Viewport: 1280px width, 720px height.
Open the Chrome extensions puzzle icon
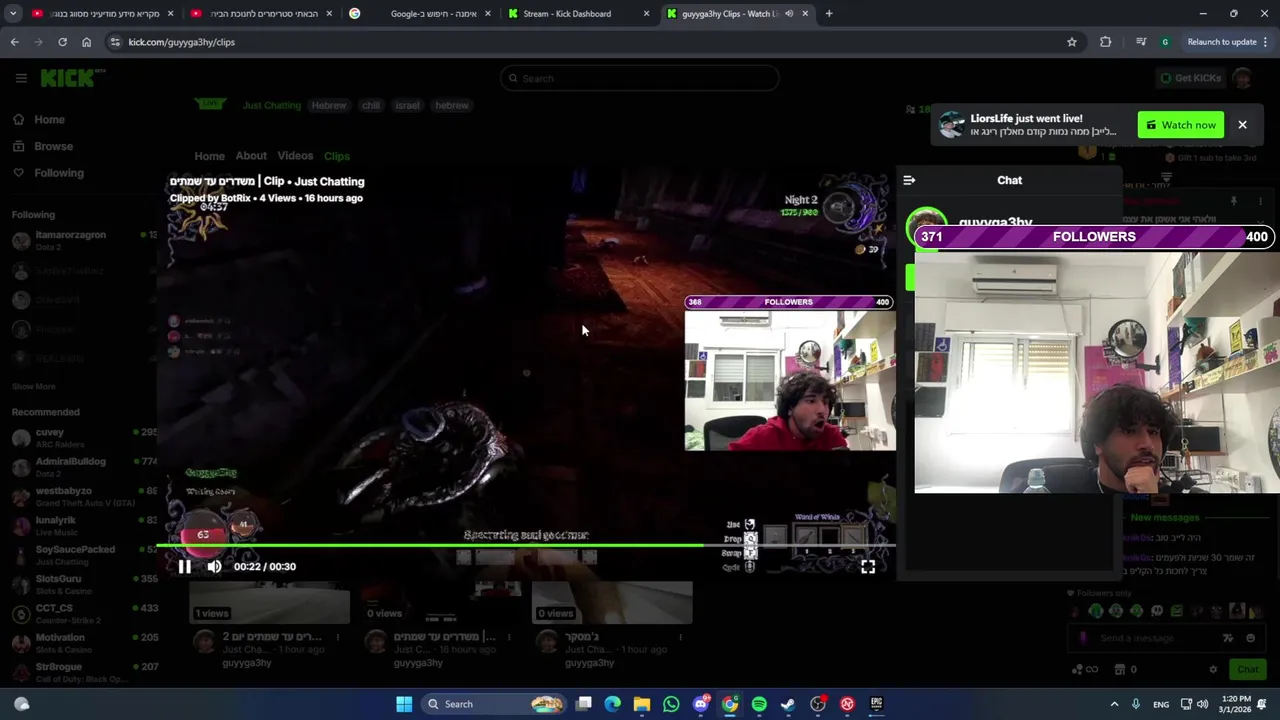click(1105, 42)
